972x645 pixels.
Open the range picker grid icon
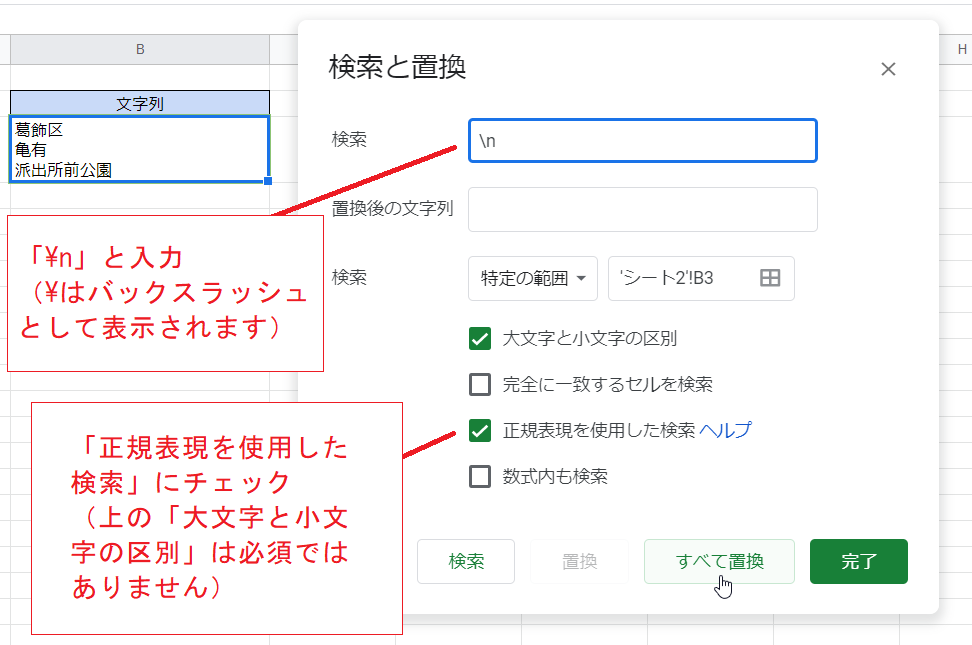point(770,278)
